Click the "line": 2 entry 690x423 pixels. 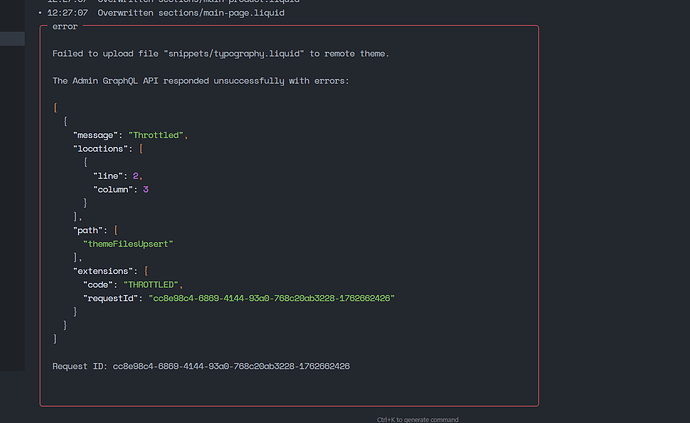(x=117, y=176)
